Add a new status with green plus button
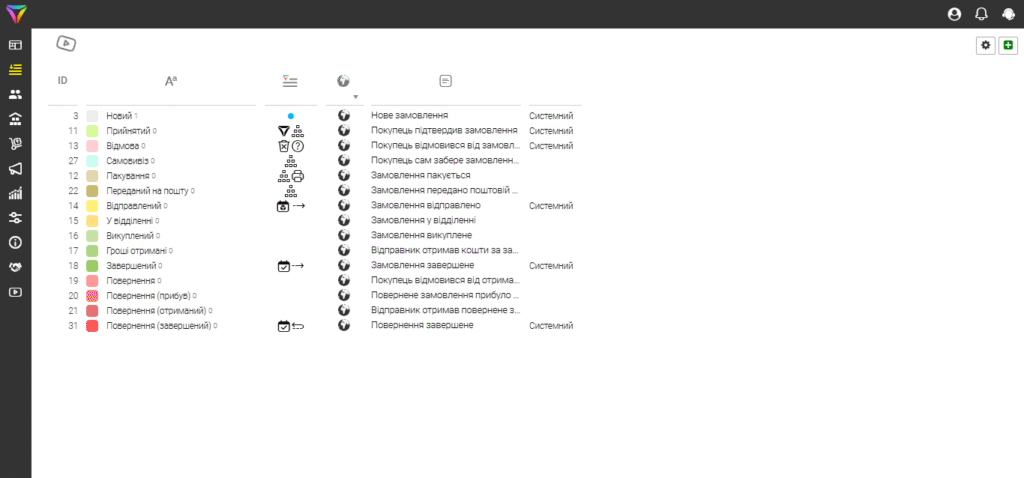1024x478 pixels. pos(1008,45)
